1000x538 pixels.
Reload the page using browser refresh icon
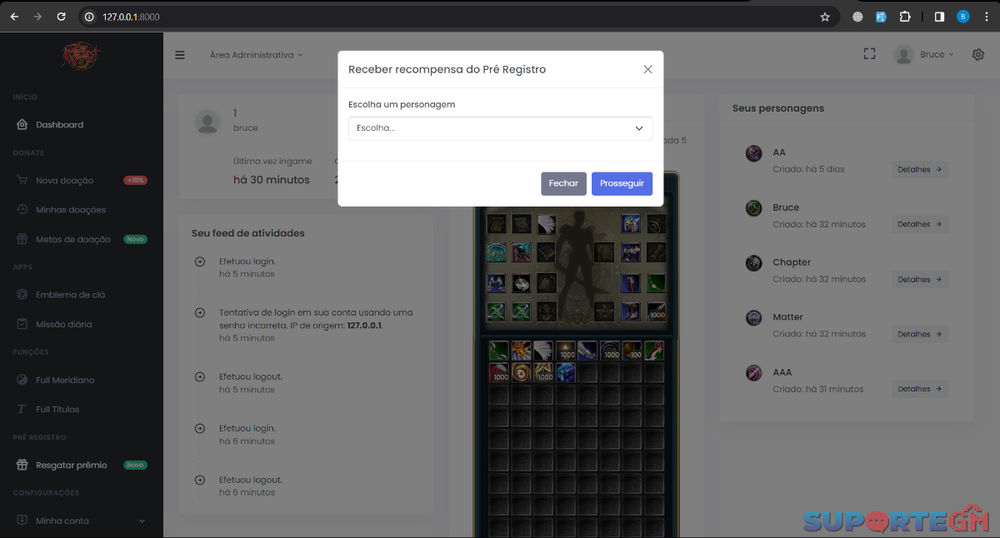[x=61, y=17]
